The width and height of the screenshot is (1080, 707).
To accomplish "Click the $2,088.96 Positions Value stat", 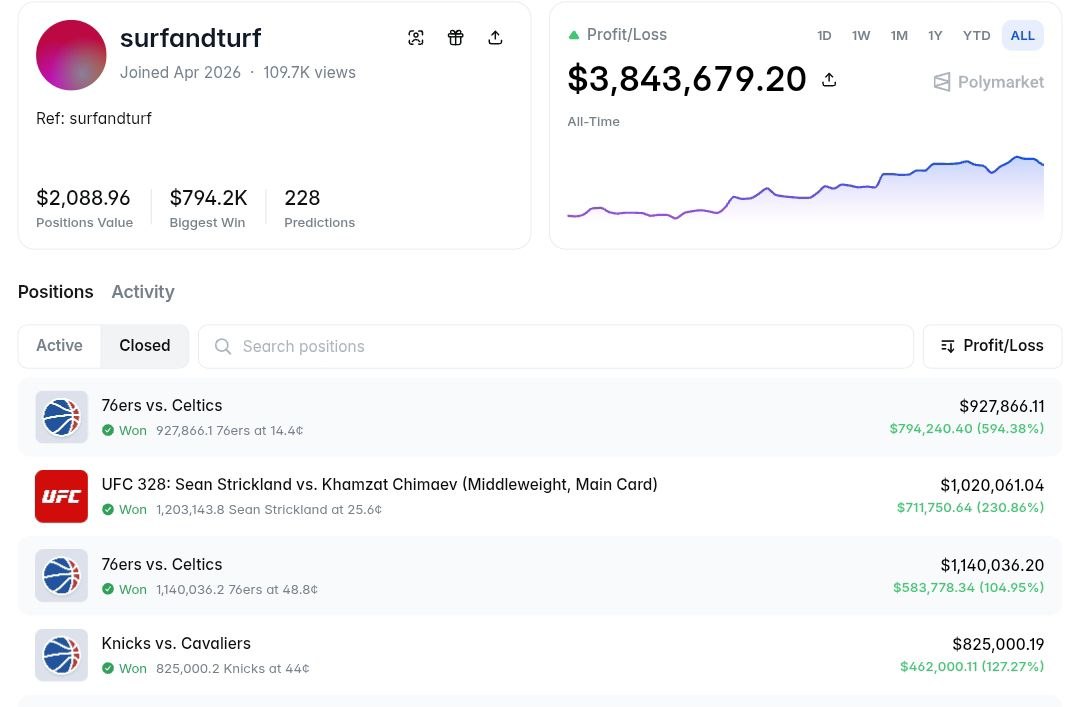I will [x=84, y=207].
